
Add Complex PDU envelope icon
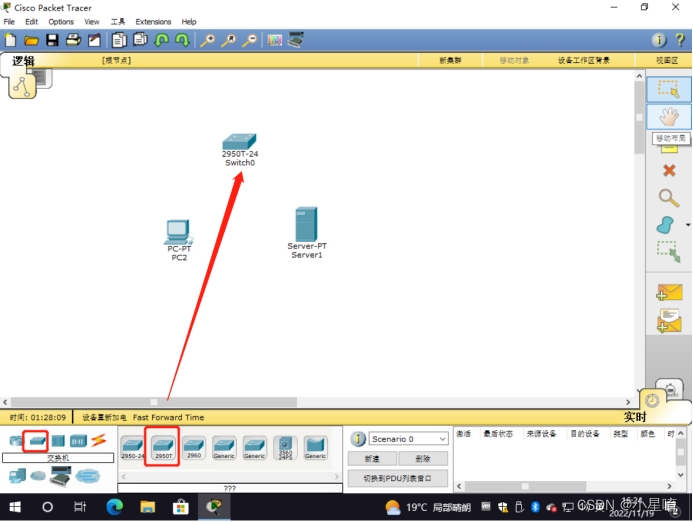coord(669,321)
